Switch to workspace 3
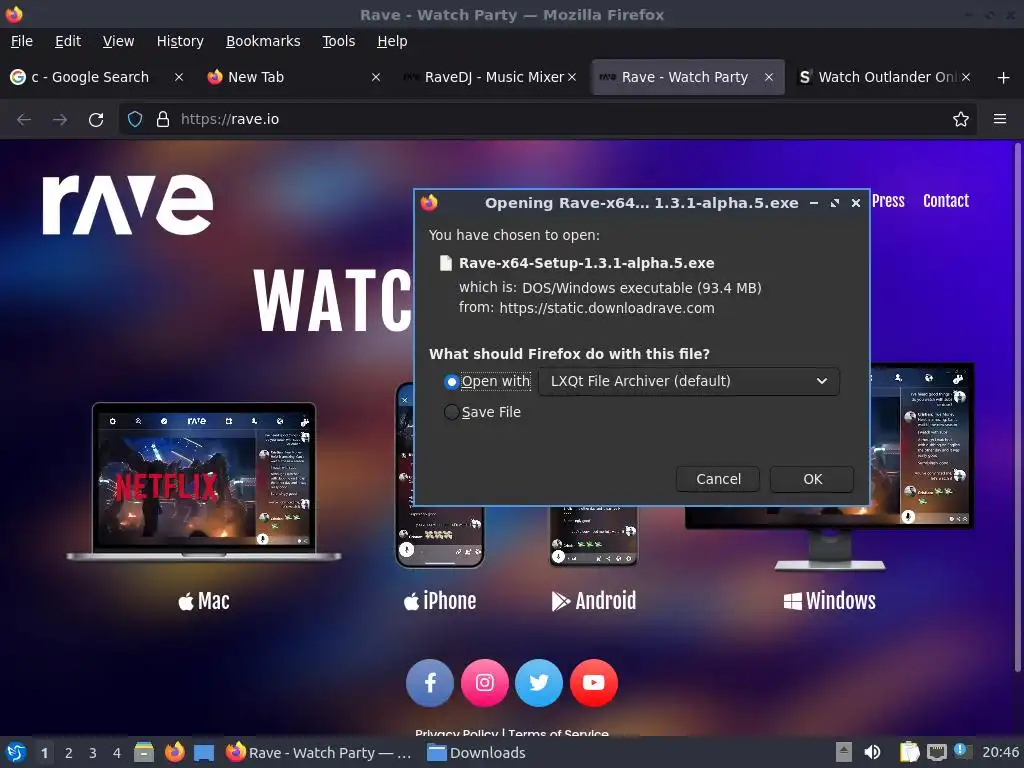The height and width of the screenshot is (768, 1024). (93, 754)
